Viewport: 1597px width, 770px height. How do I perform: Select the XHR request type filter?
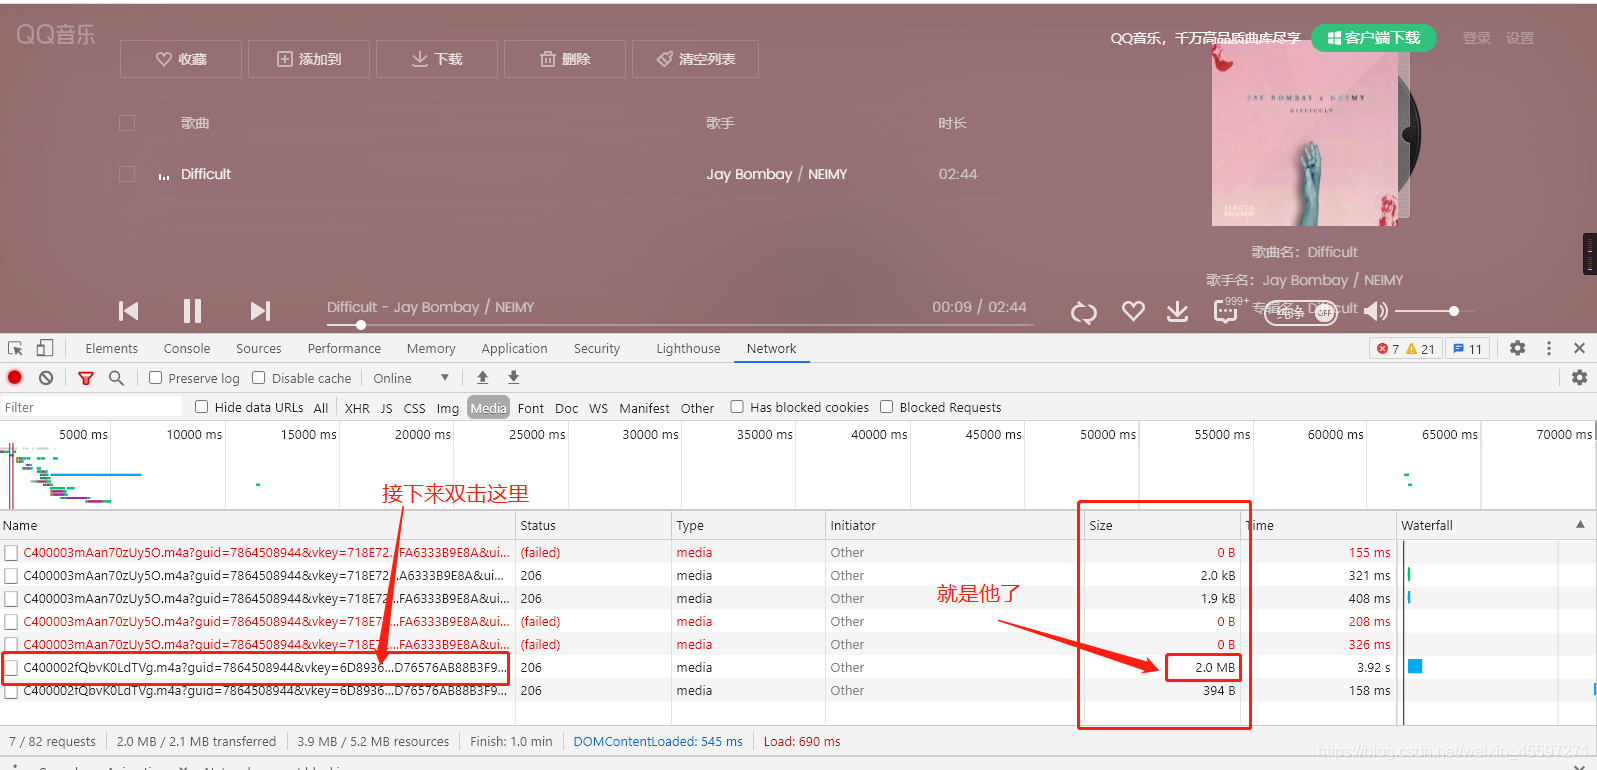point(357,408)
